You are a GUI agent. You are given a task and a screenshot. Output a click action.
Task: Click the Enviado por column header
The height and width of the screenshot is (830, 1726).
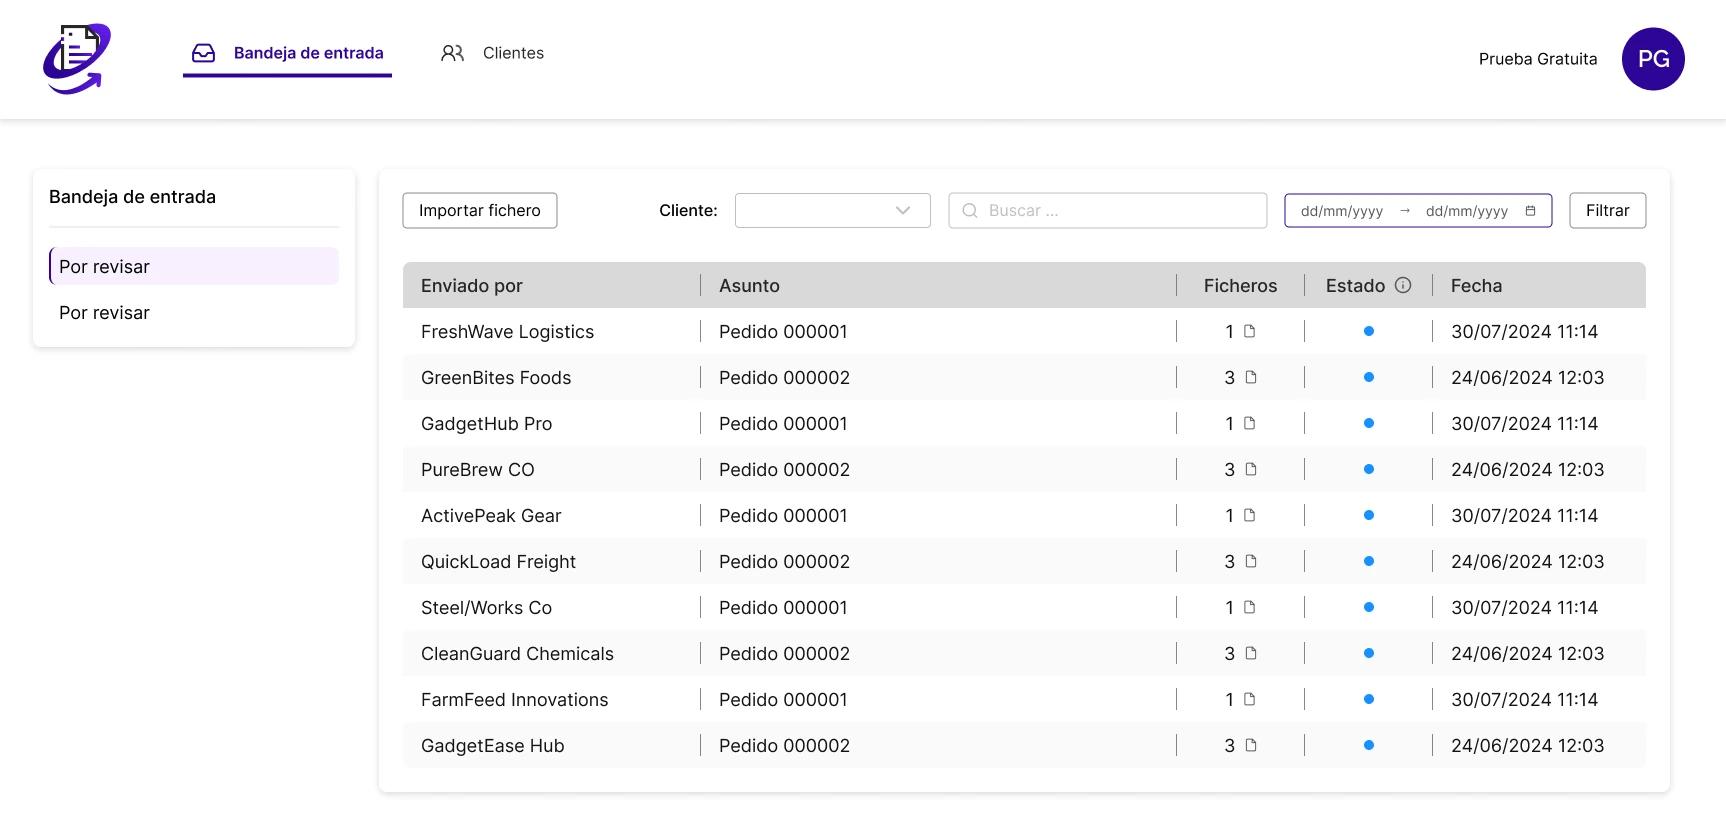point(472,285)
